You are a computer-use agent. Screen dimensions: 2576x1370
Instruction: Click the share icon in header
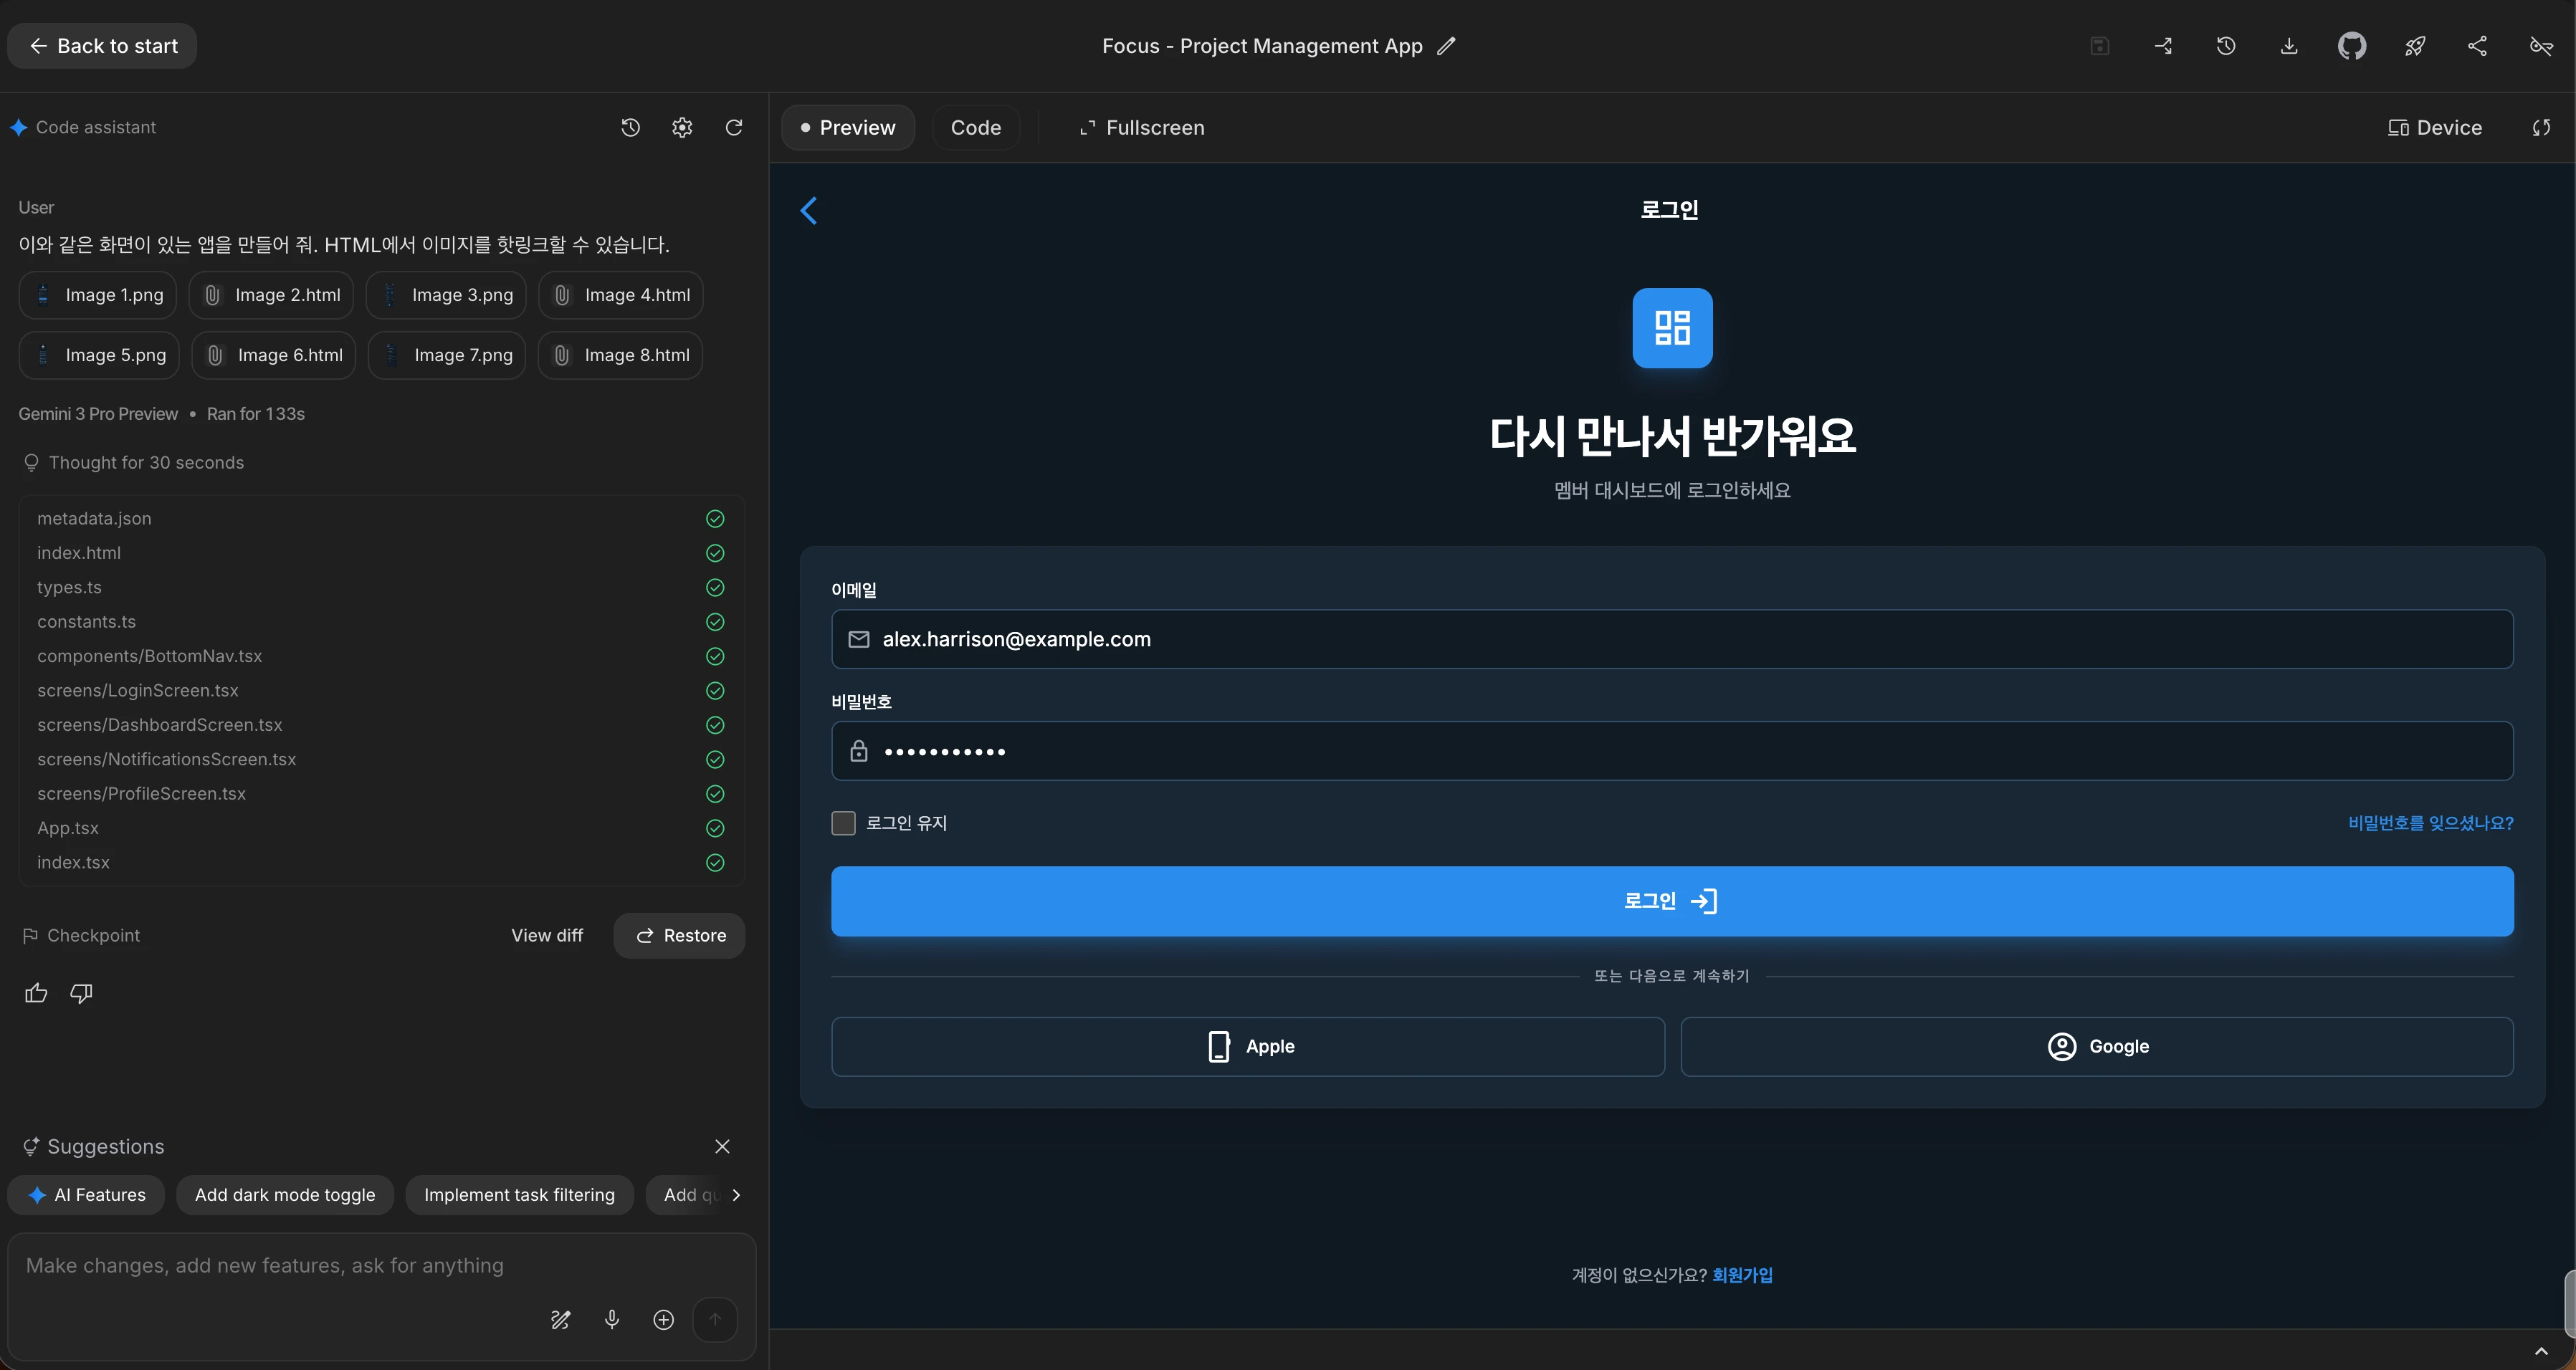coord(2477,46)
